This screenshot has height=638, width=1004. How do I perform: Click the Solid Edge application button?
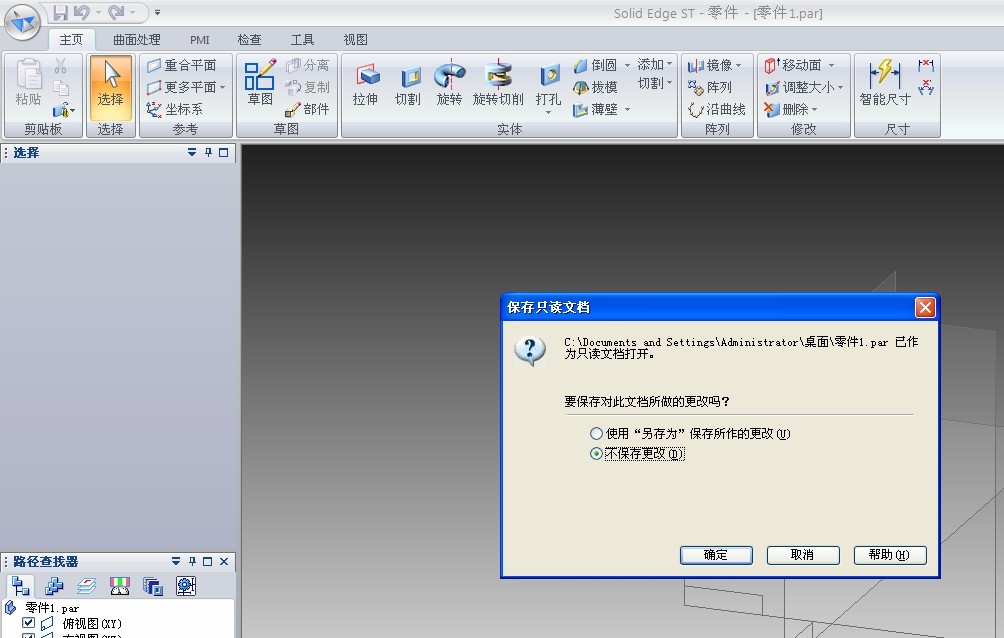[x=22, y=22]
